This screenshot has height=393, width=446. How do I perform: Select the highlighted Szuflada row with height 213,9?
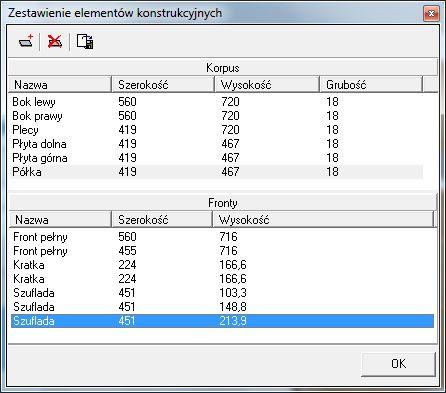pos(222,321)
